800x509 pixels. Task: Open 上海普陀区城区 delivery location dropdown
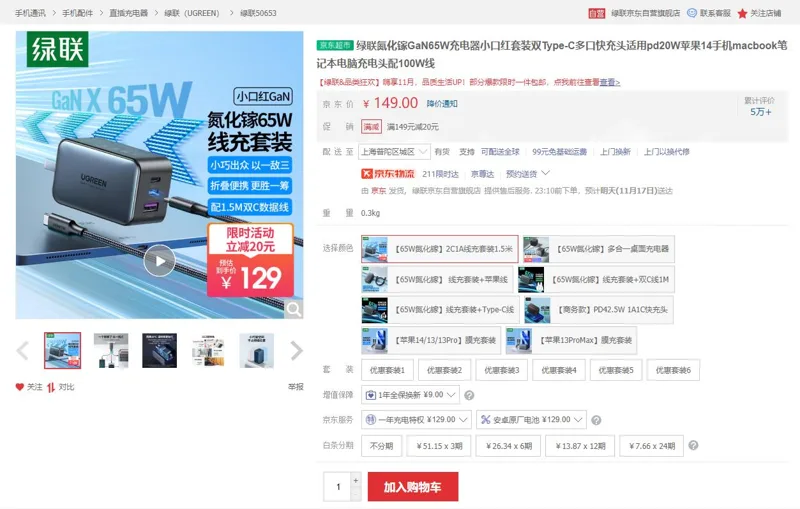(x=394, y=152)
